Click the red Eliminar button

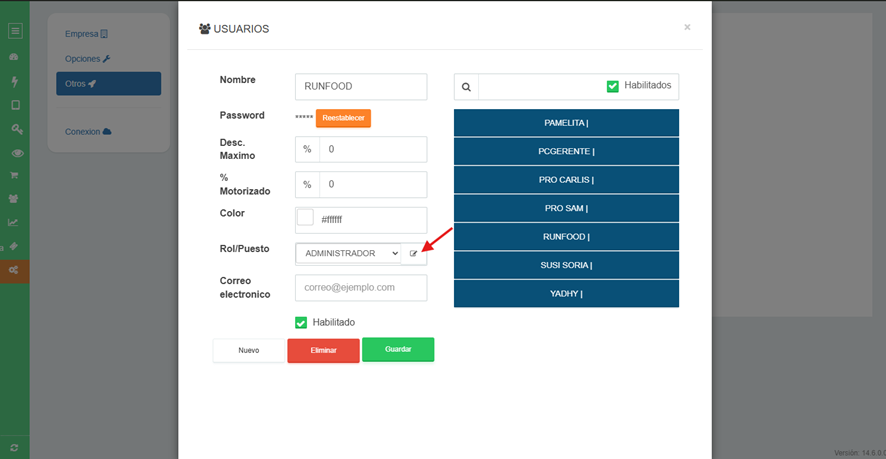(x=323, y=350)
